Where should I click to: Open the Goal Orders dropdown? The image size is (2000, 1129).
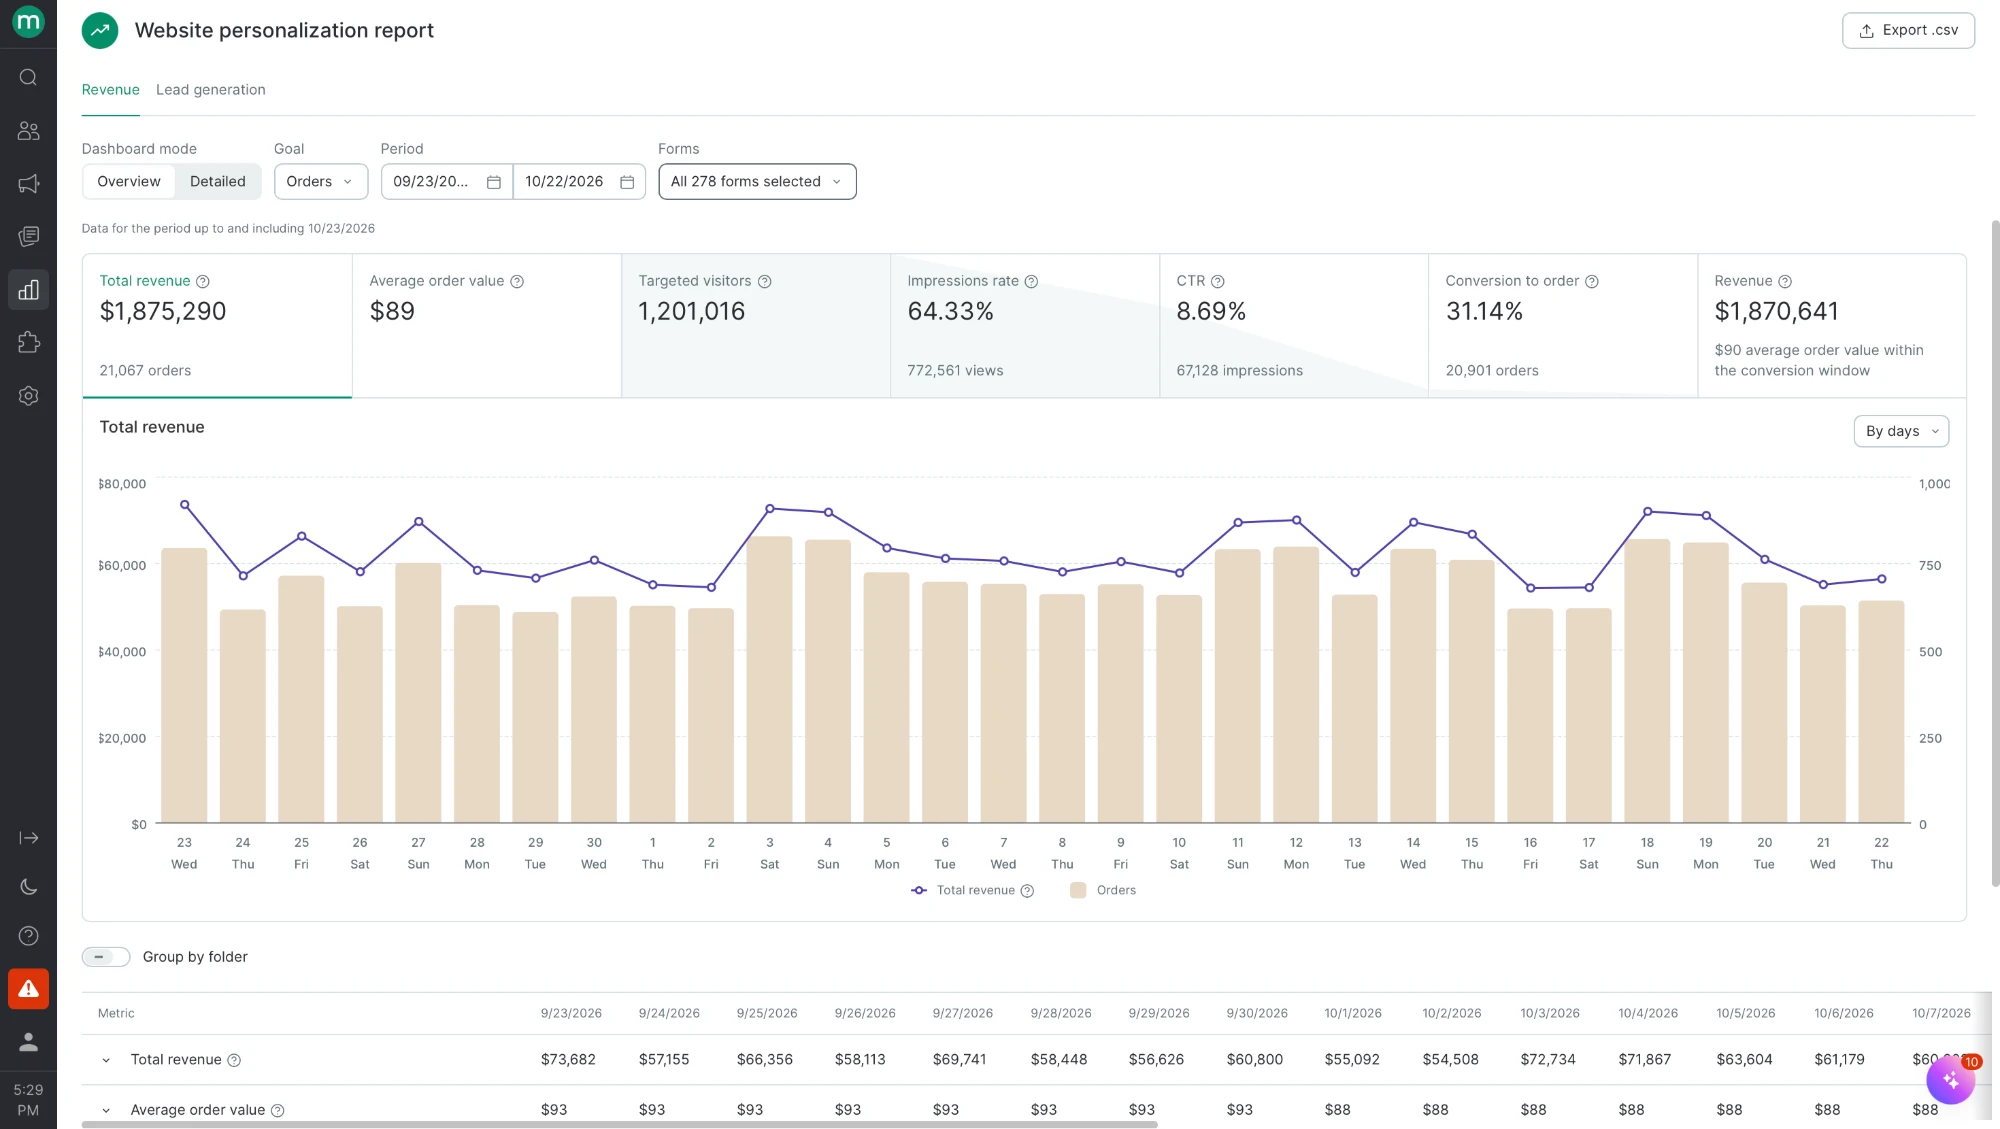321,182
